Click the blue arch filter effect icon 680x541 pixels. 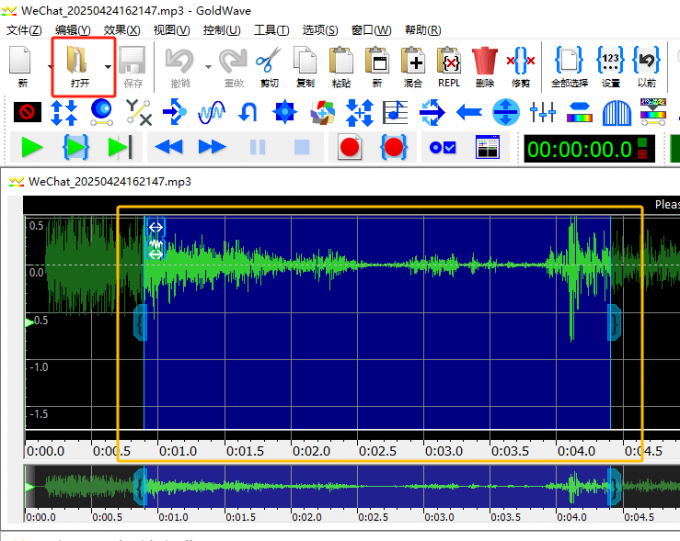click(x=617, y=113)
